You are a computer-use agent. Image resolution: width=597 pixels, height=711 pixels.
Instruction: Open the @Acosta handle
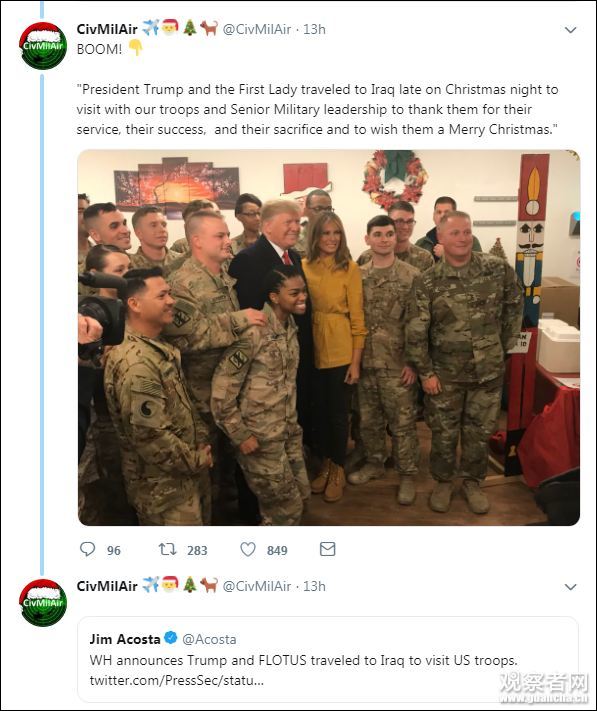pyautogui.click(x=209, y=639)
